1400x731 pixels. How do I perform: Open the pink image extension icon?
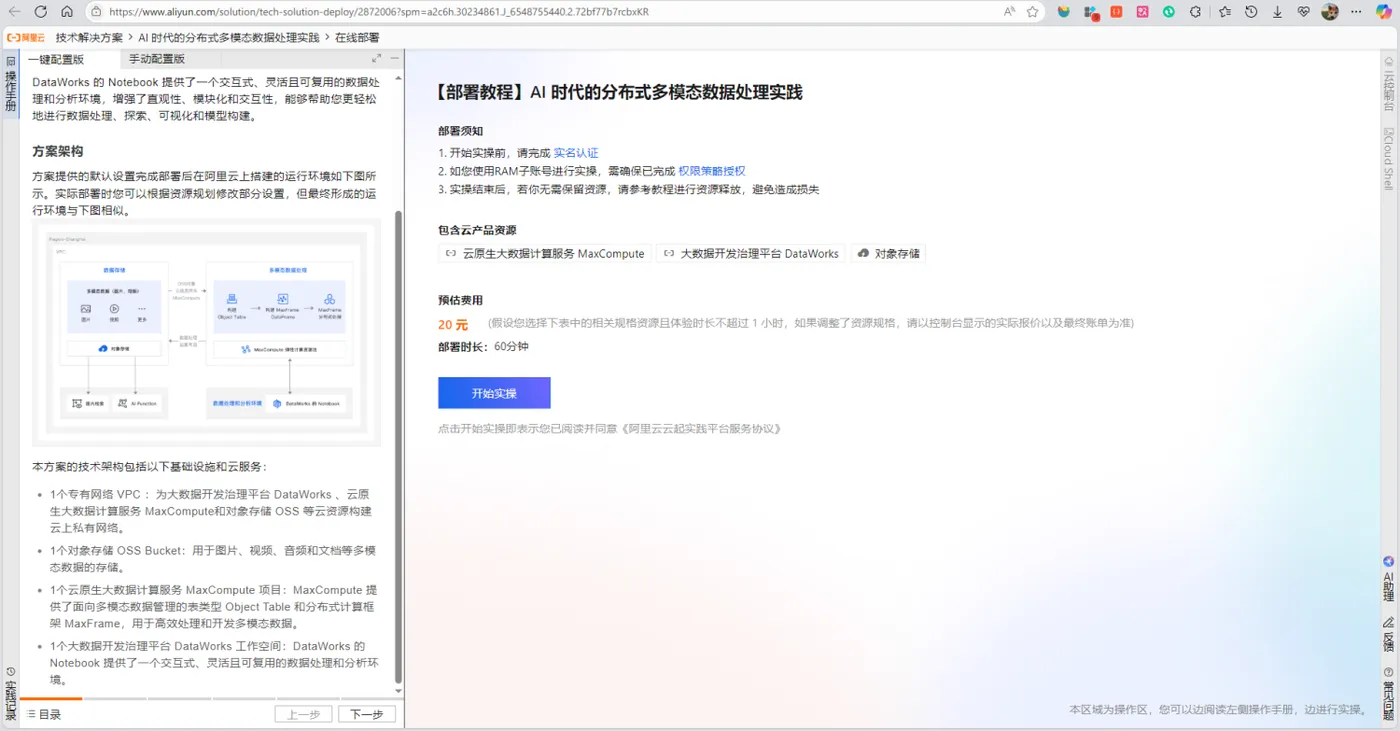[1142, 12]
